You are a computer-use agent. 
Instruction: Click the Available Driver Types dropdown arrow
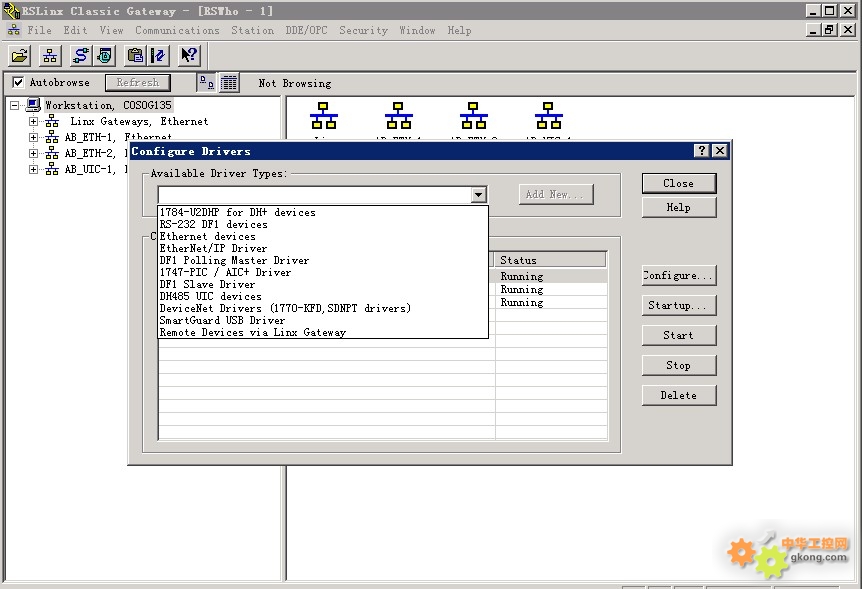pos(479,194)
